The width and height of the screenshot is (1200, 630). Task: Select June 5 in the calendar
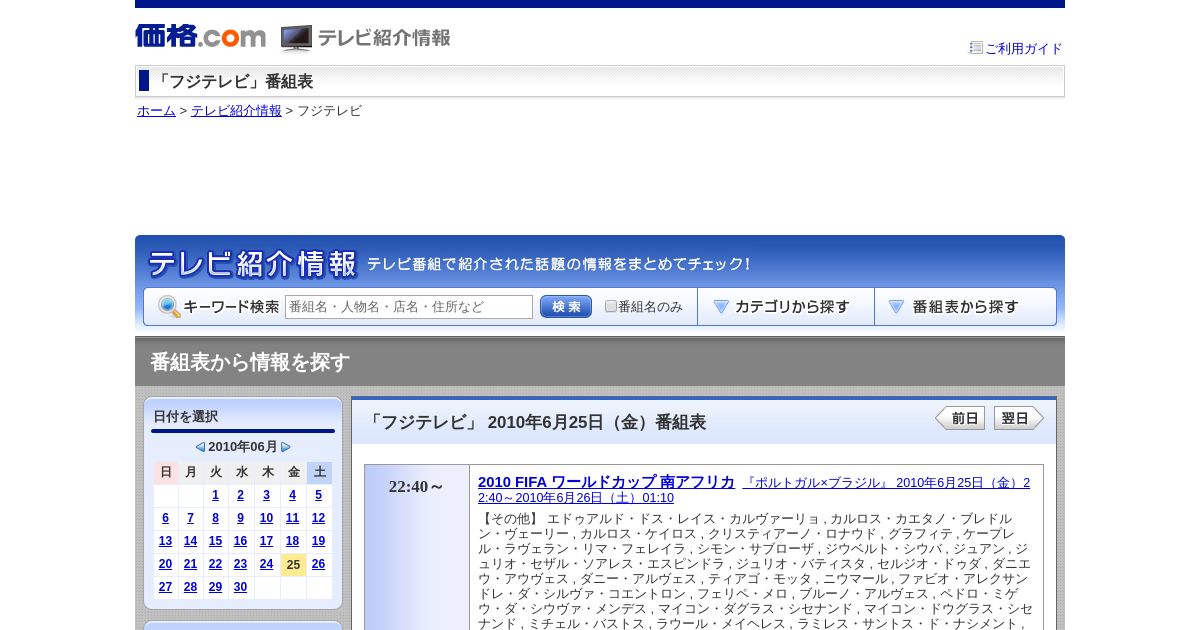(x=318, y=495)
